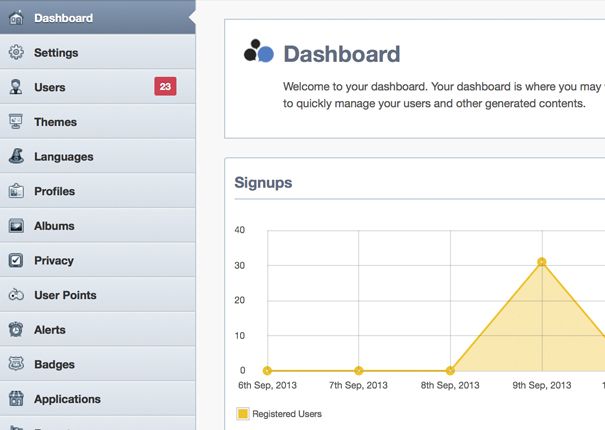
Task: Click the Themes monitor icon
Action: tap(16, 122)
